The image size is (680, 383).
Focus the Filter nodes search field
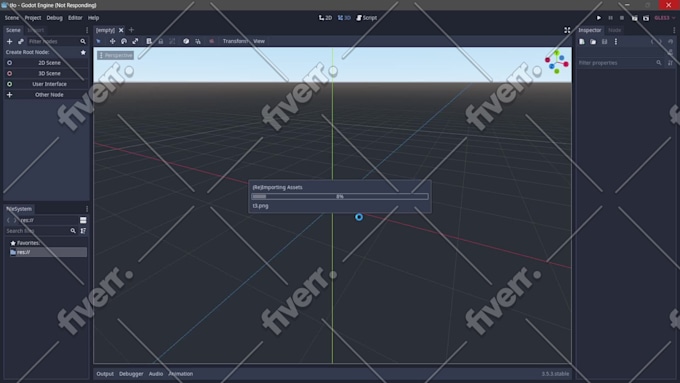(57, 42)
